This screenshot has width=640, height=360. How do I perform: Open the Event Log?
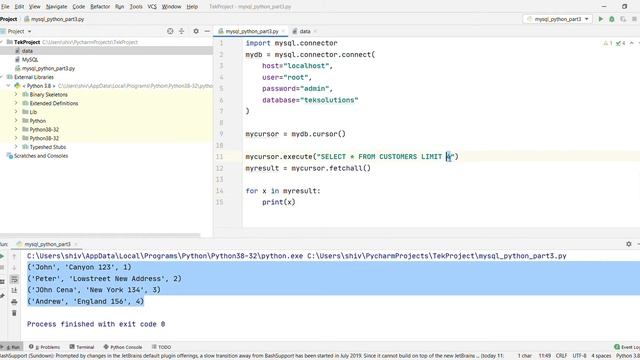[627, 347]
